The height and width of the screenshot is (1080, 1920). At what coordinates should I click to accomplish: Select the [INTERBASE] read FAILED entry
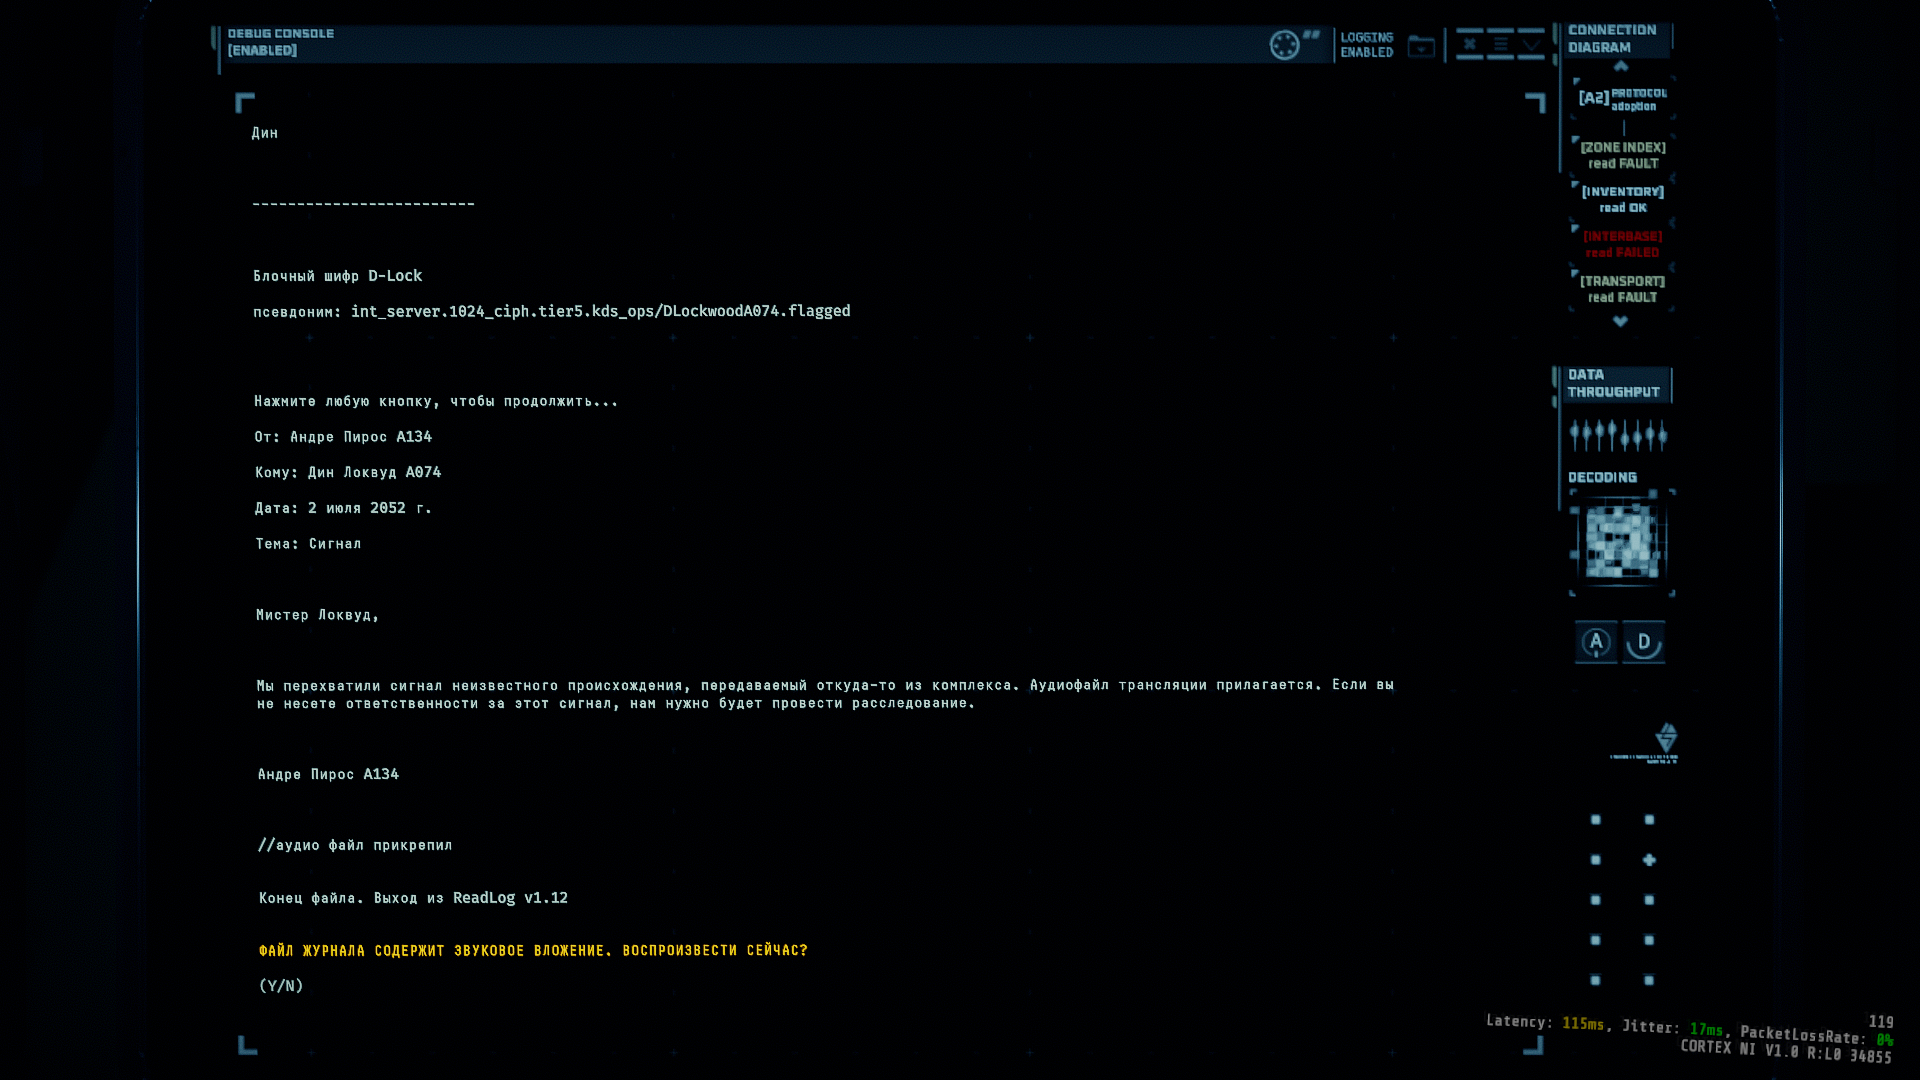tap(1622, 244)
